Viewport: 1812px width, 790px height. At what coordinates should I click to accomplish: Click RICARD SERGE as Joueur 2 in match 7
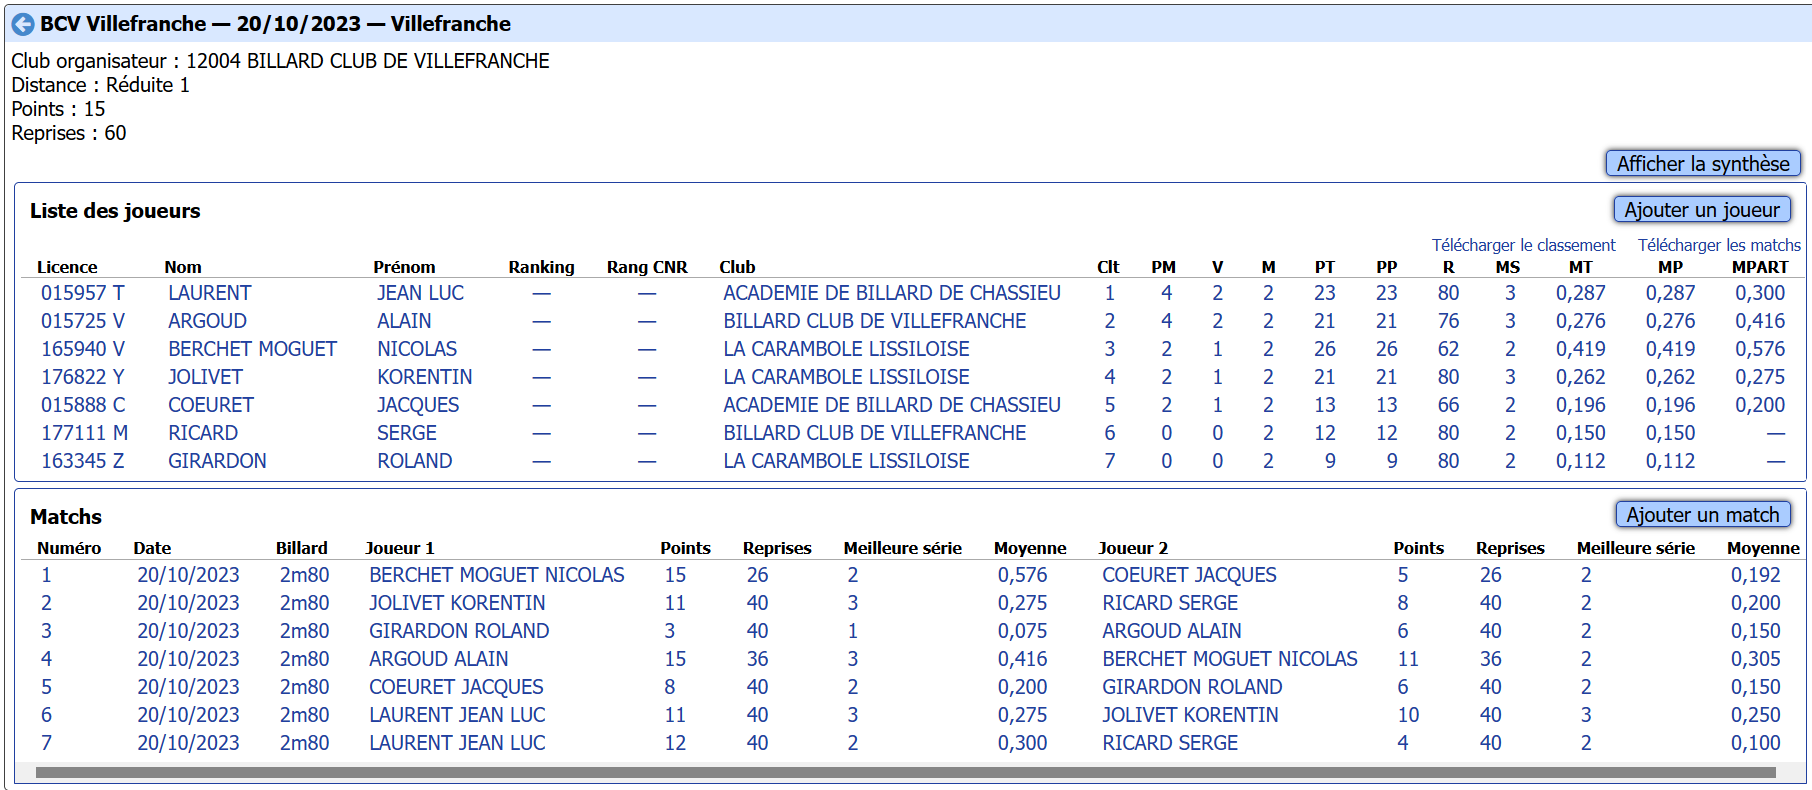tap(1170, 743)
